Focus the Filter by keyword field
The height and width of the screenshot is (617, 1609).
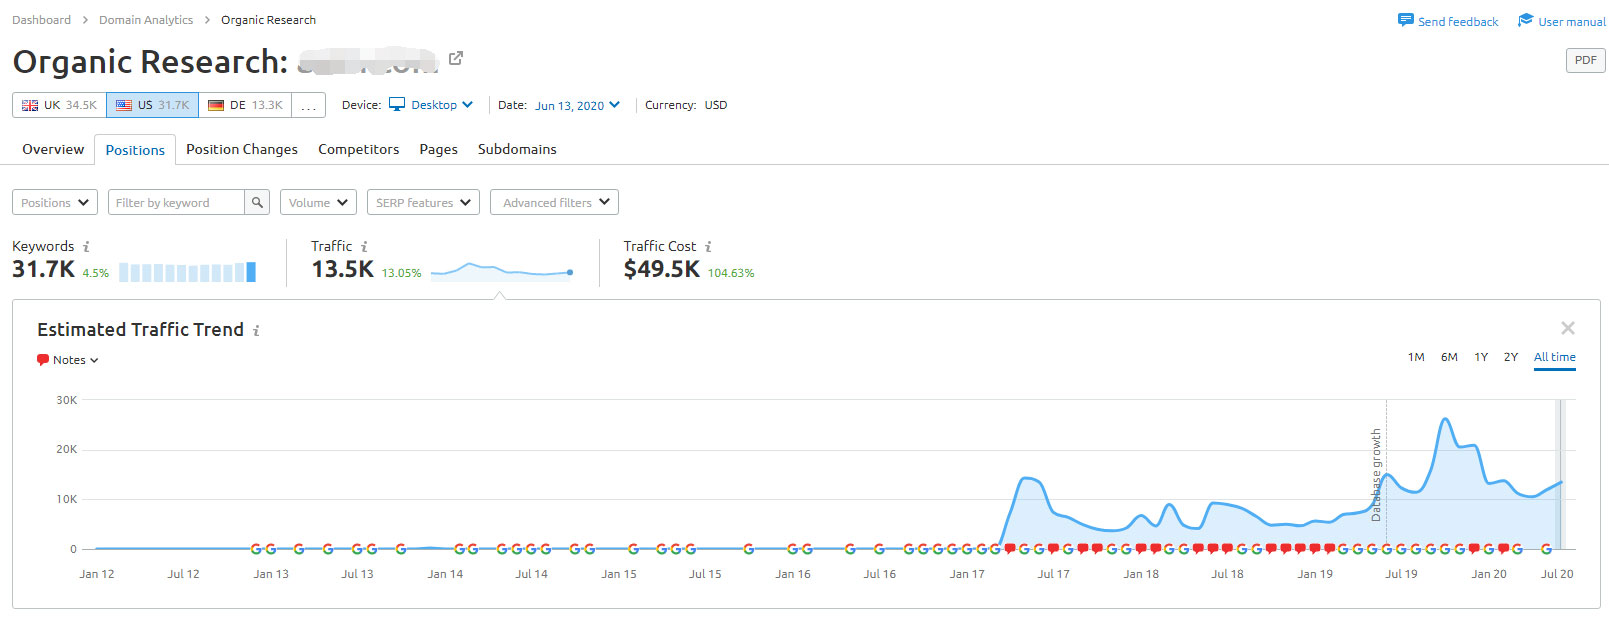pyautogui.click(x=176, y=202)
